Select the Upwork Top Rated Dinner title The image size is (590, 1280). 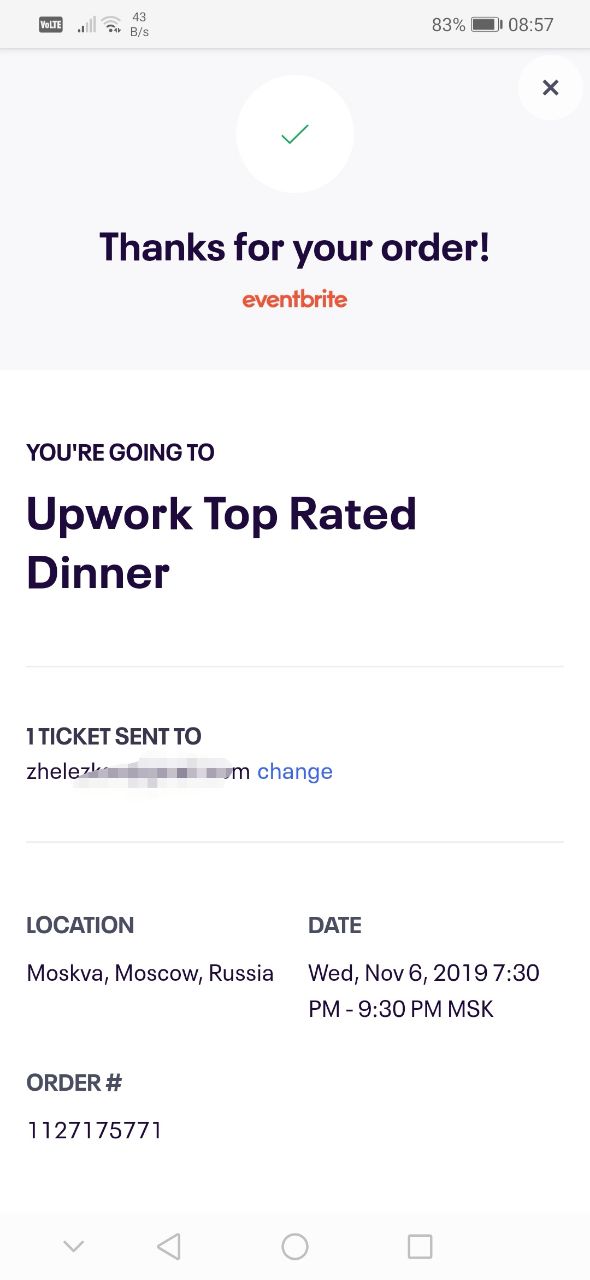coord(222,543)
